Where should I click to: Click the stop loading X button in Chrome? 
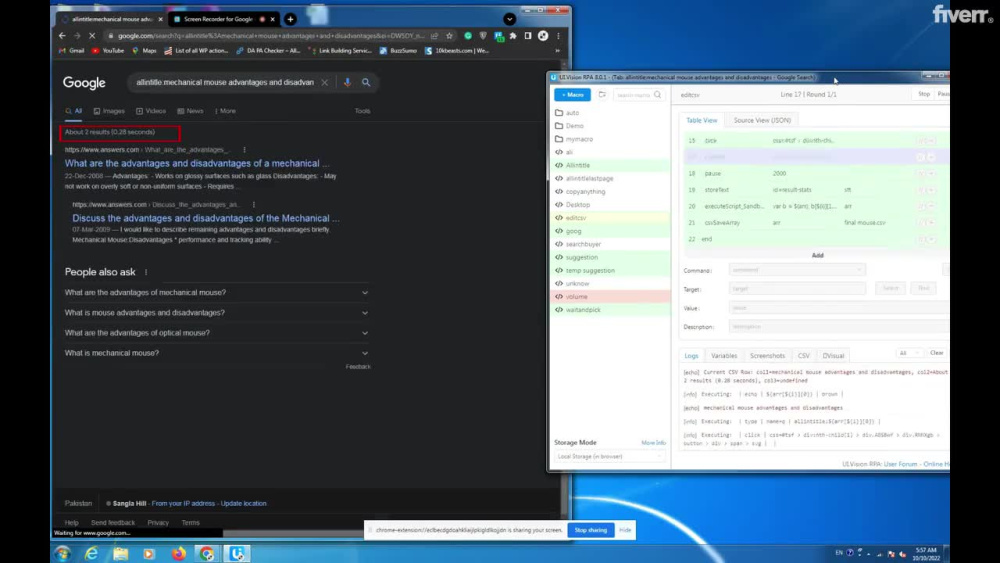[x=92, y=36]
